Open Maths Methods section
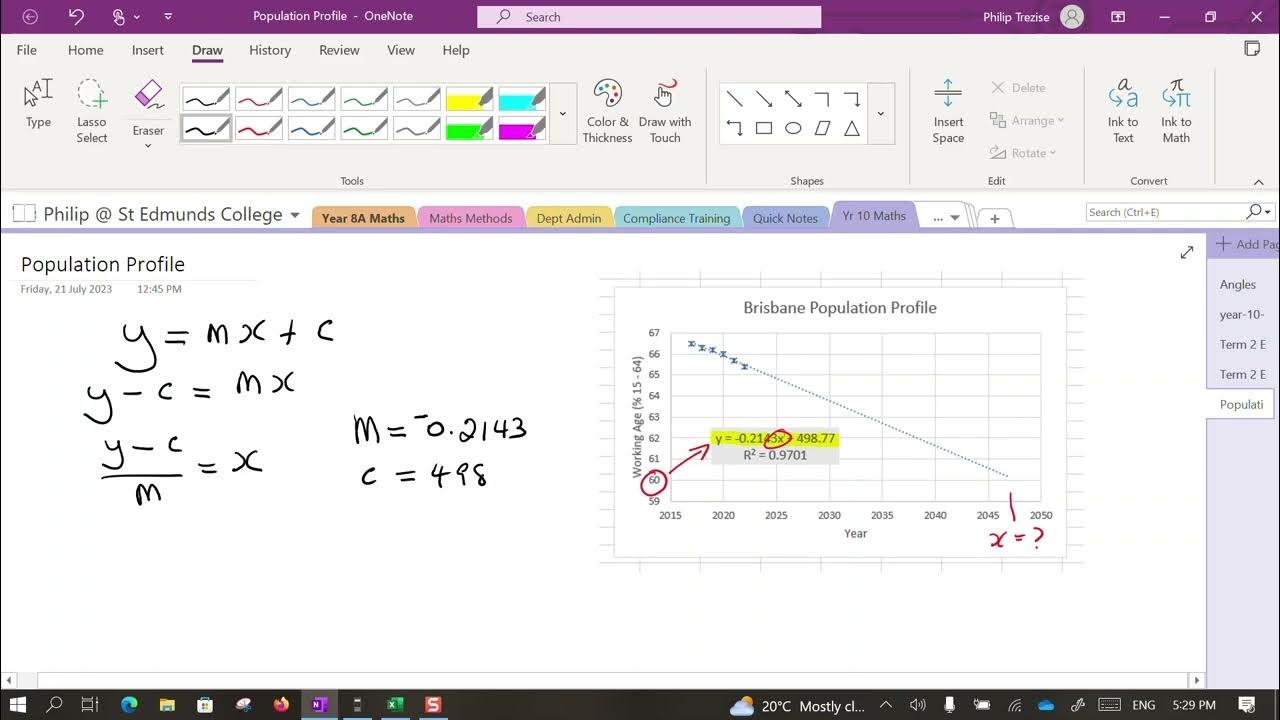The width and height of the screenshot is (1280, 720). [x=470, y=218]
